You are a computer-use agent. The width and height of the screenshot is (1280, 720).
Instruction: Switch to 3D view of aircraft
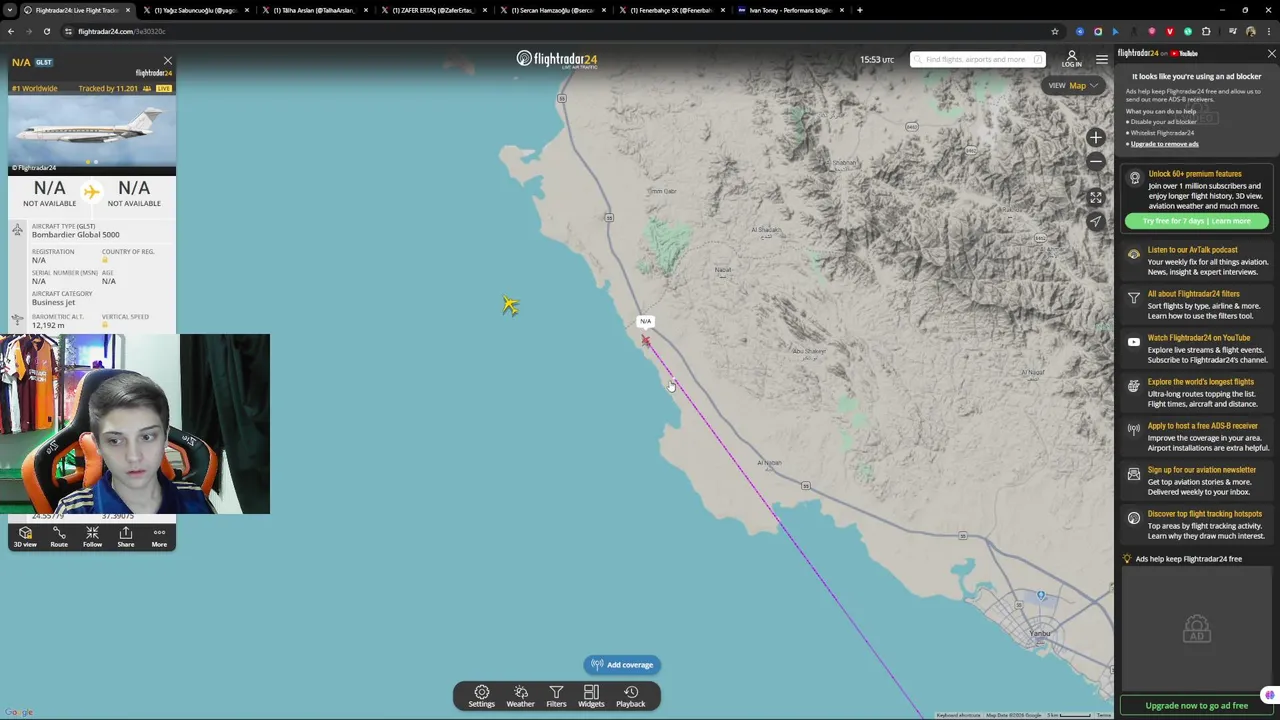tap(25, 537)
